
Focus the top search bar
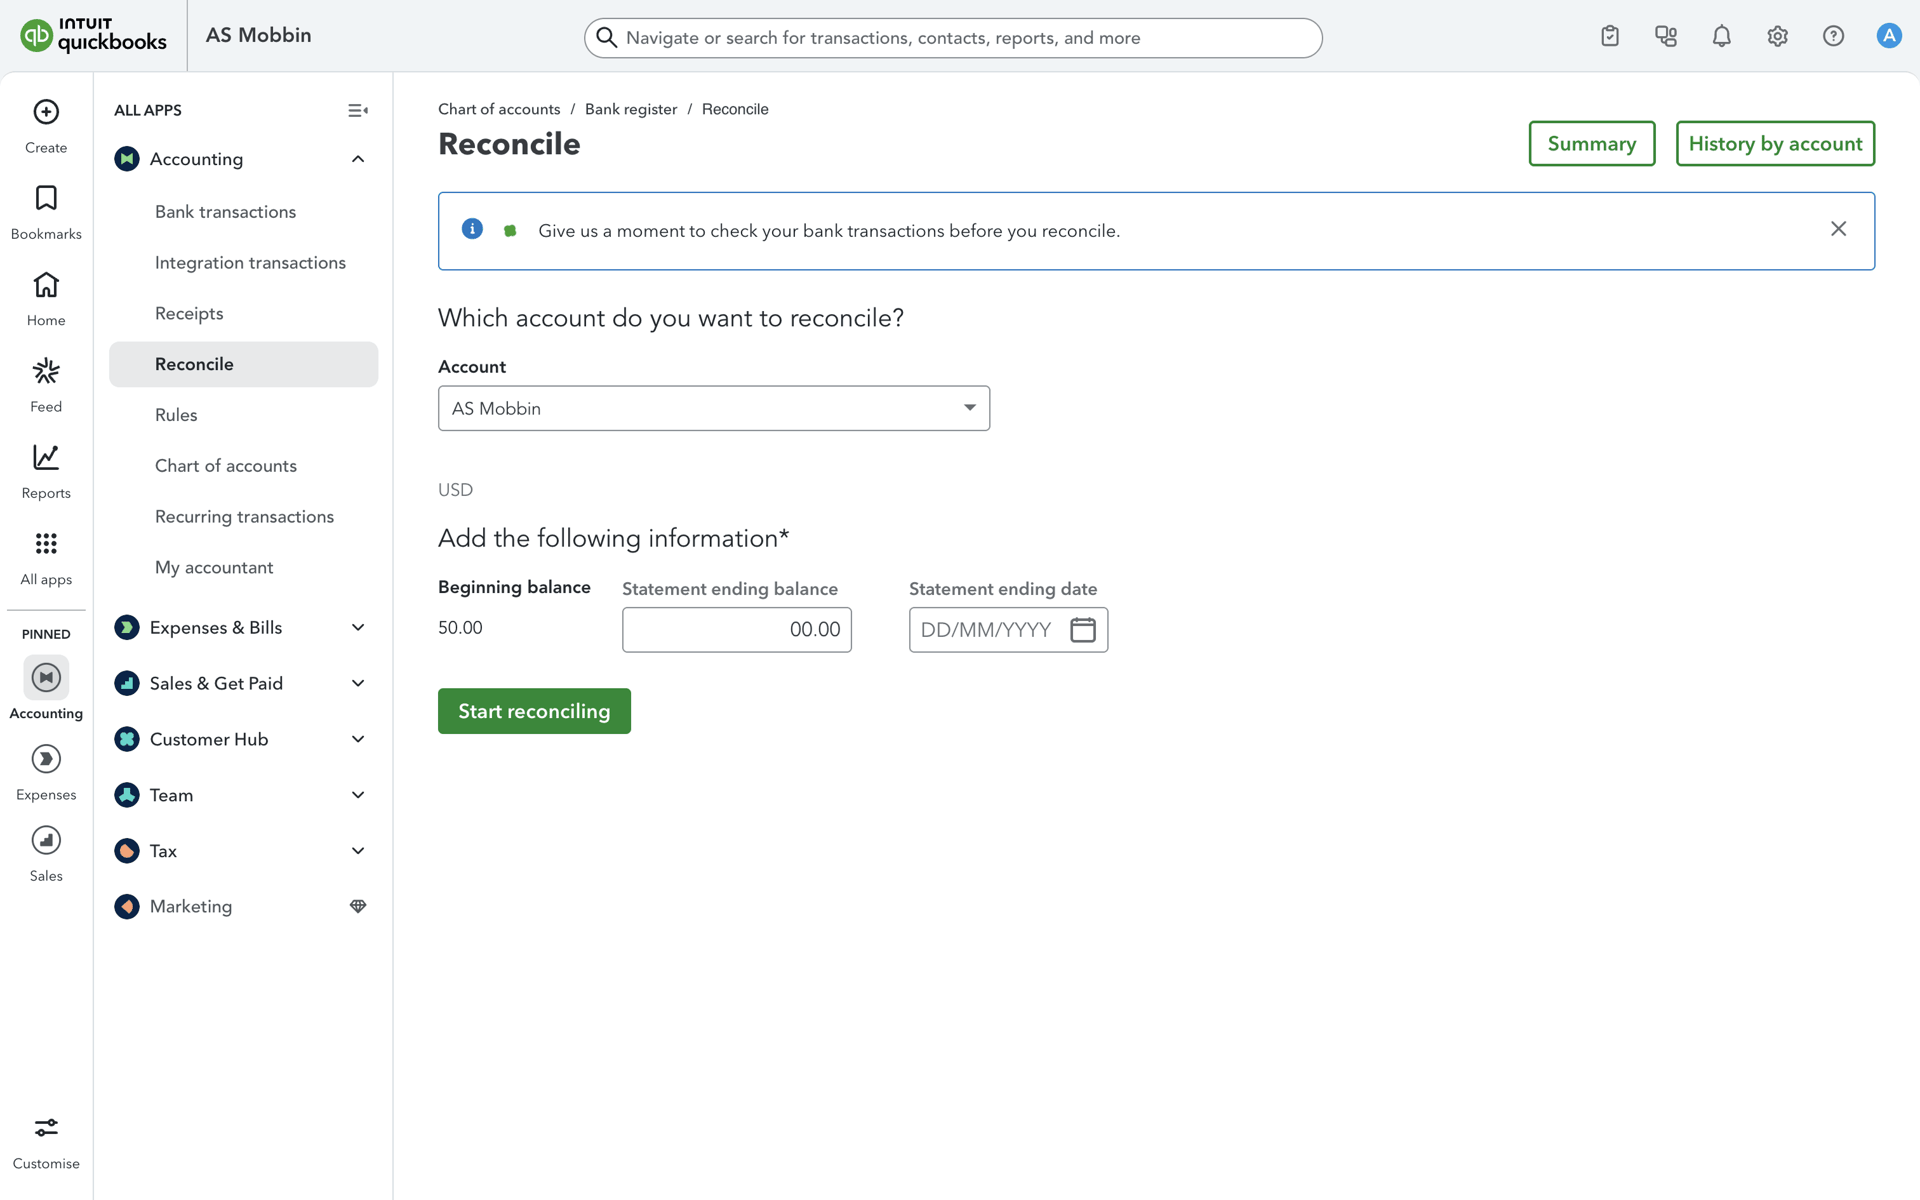[x=953, y=38]
